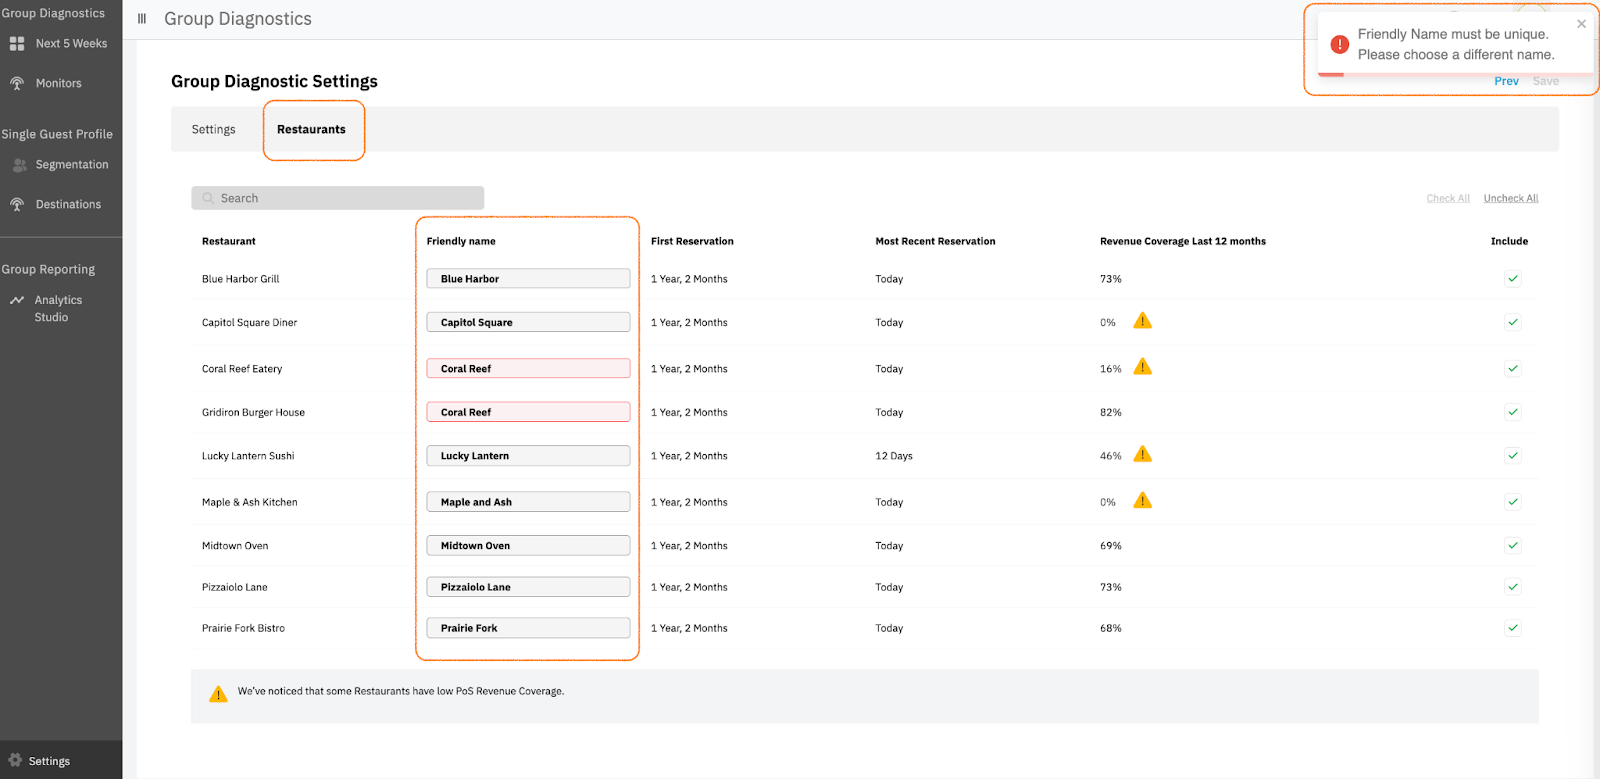1600x779 pixels.
Task: Click warning icon in Lucky Lantern Sushi row
Action: [1142, 455]
